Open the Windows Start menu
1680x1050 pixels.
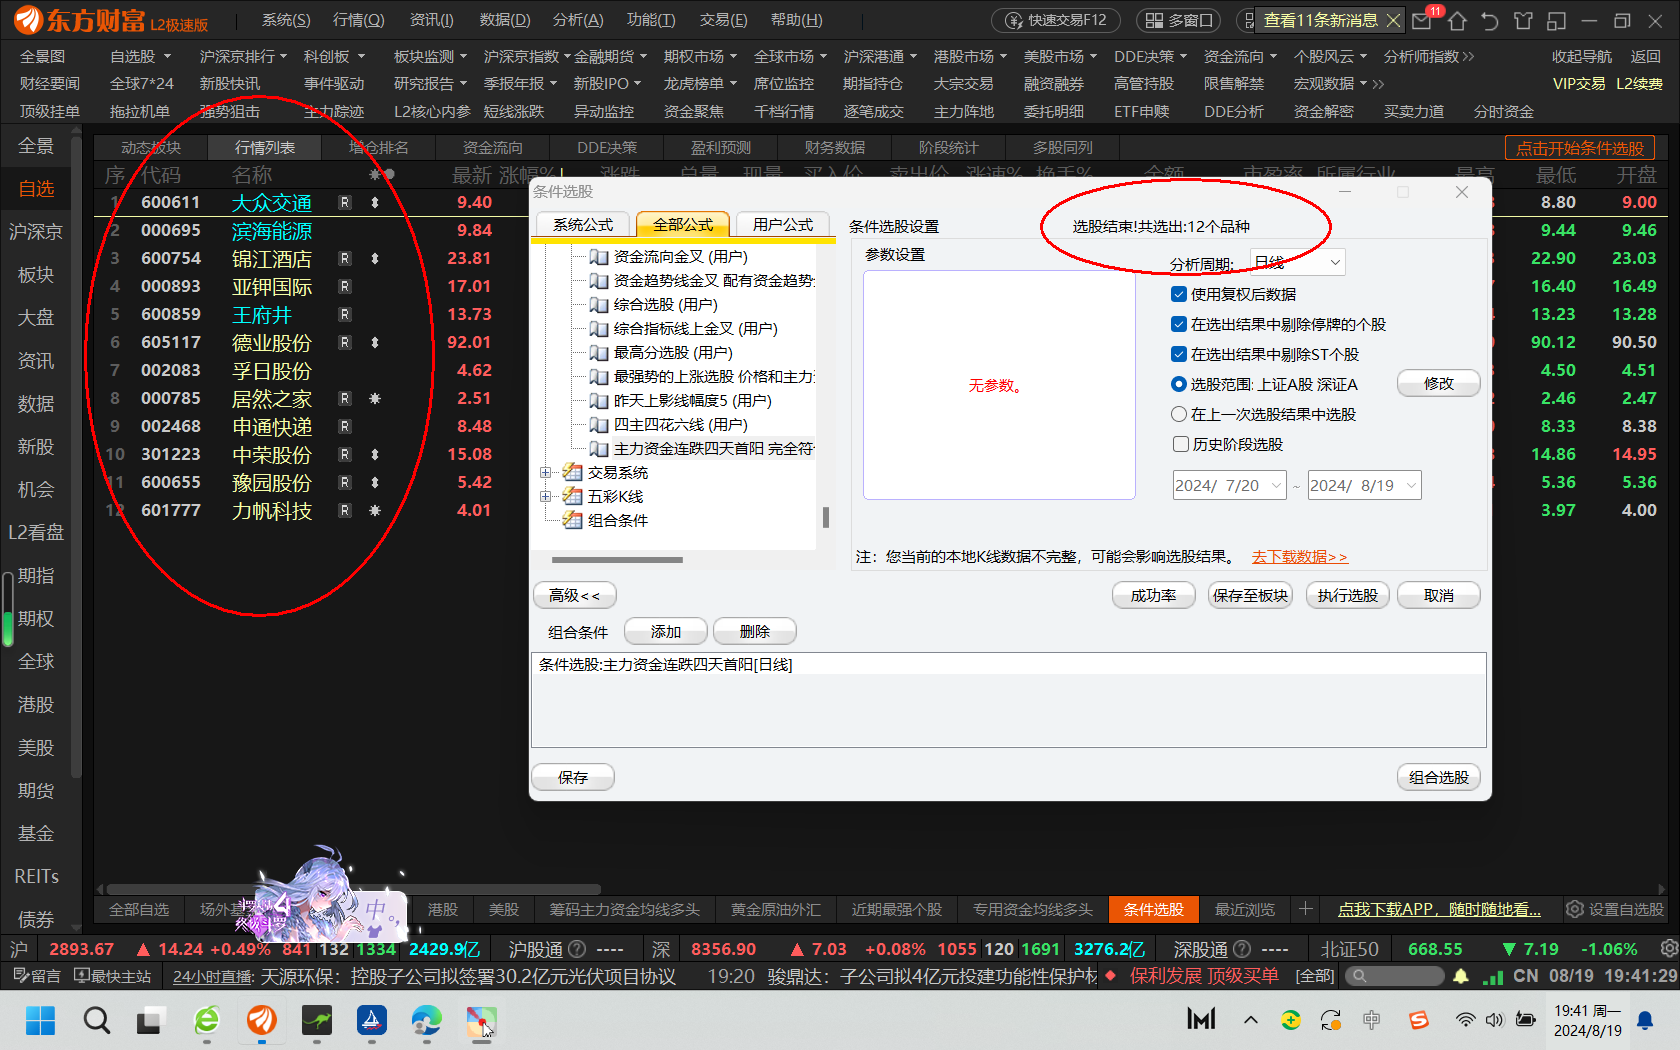(x=40, y=1020)
